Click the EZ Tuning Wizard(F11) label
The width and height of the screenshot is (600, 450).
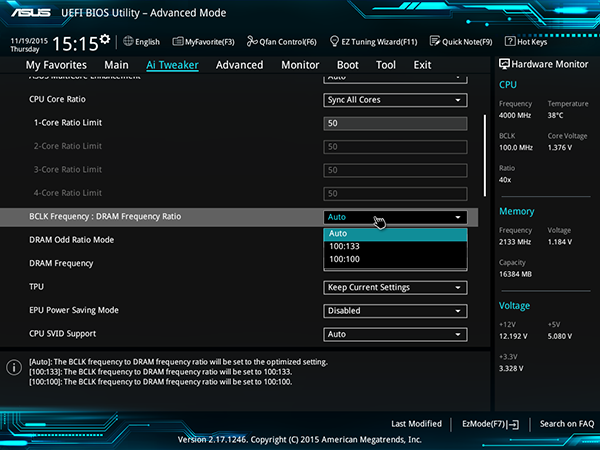point(379,42)
